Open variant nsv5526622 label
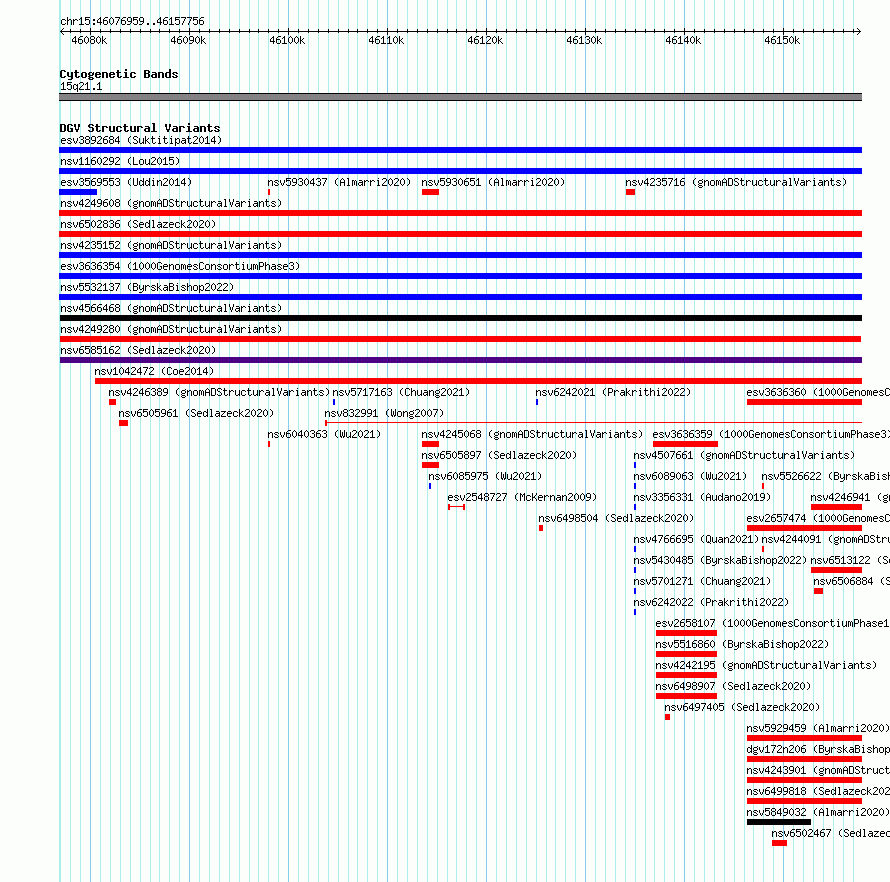Image resolution: width=890 pixels, height=882 pixels. 825,476
